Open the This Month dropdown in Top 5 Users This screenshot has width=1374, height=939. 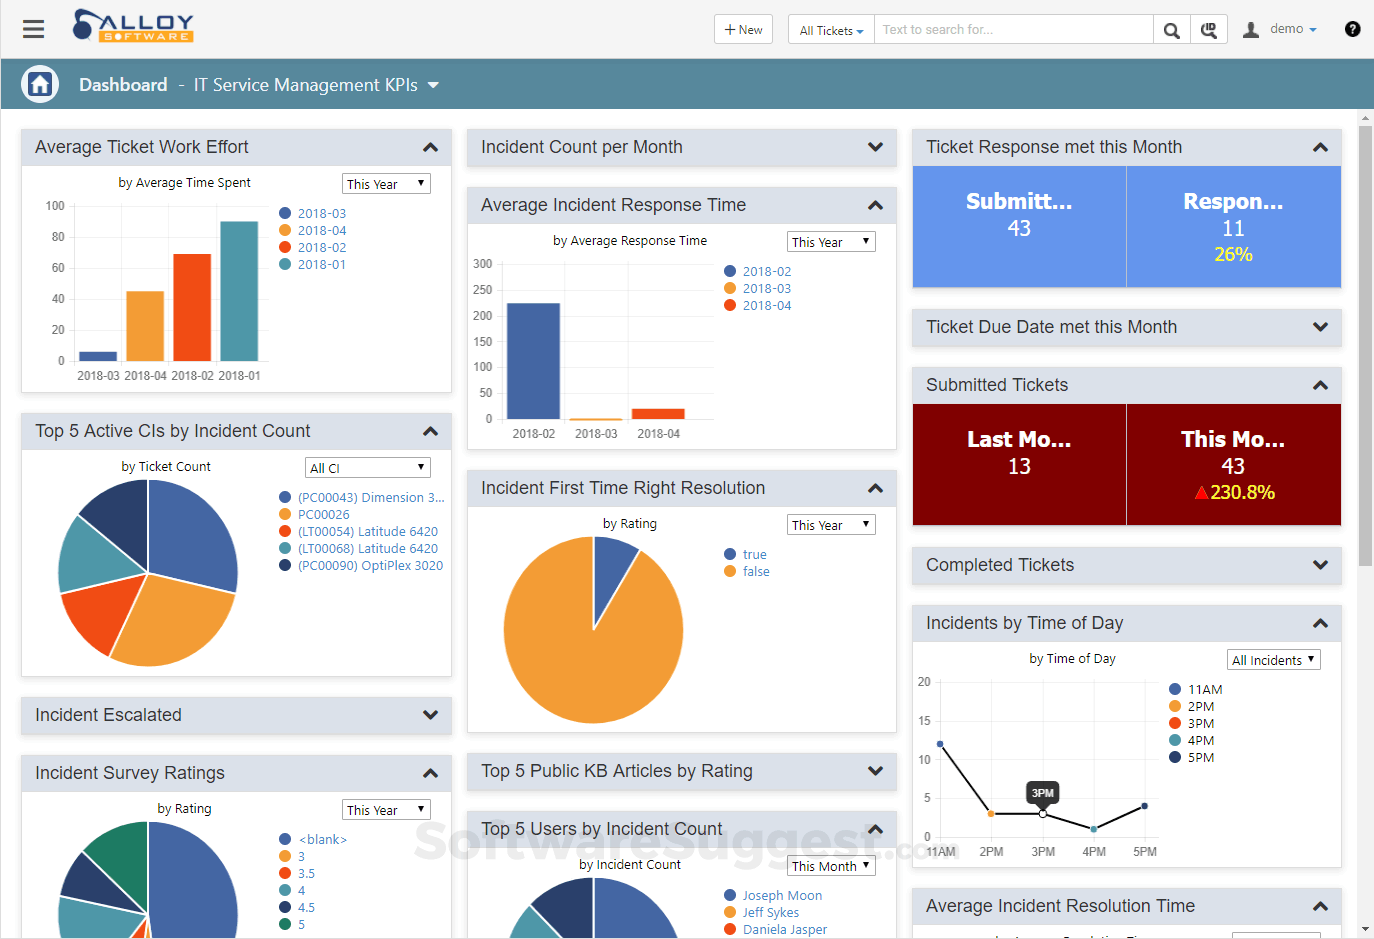click(x=831, y=864)
